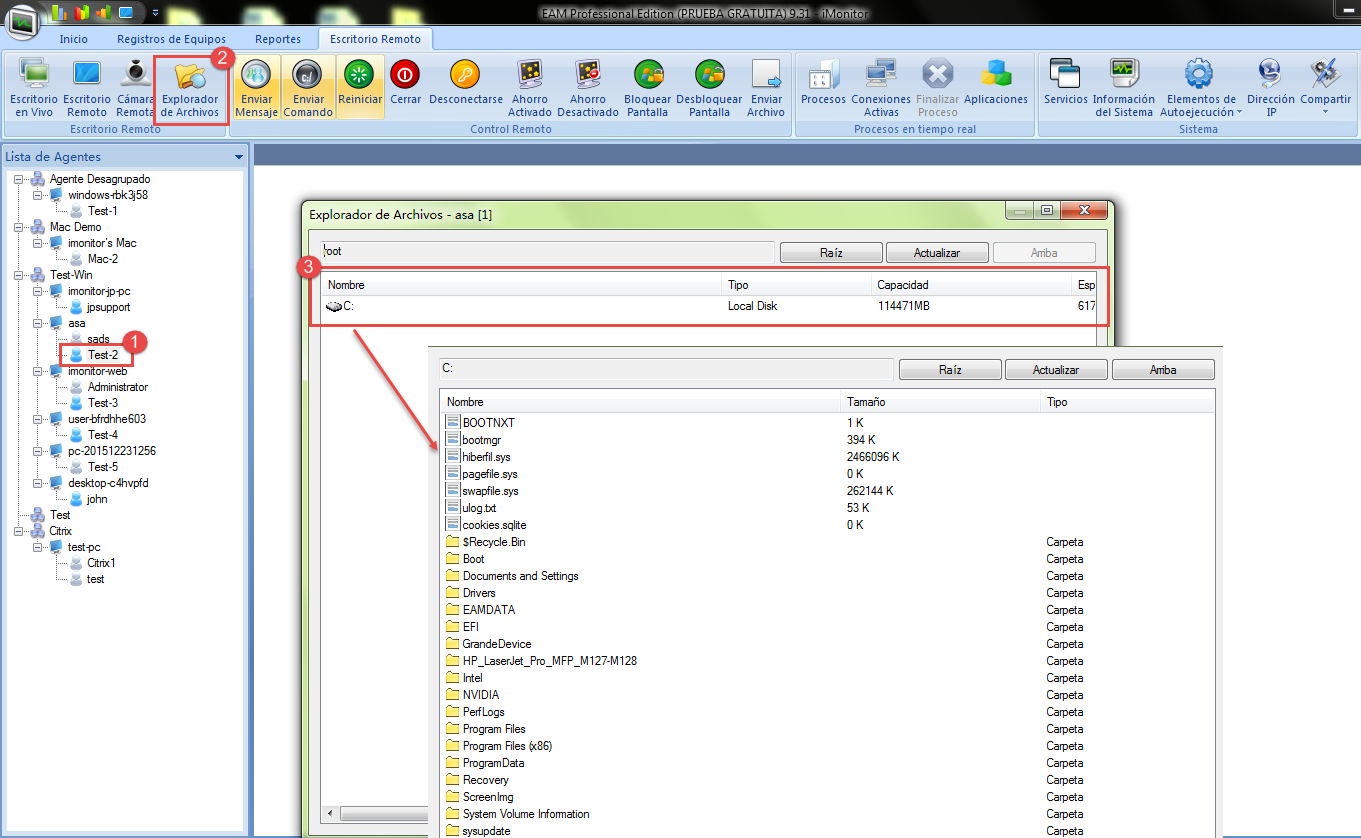Launch Cámara Remota webcam tool
This screenshot has width=1361, height=838.
click(x=135, y=87)
